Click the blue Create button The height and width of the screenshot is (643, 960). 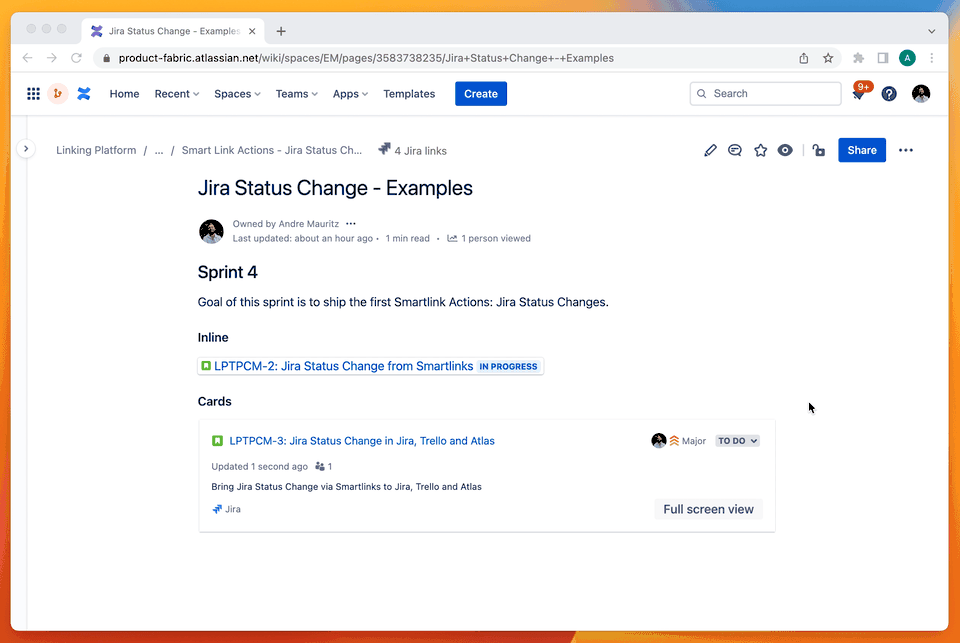481,94
